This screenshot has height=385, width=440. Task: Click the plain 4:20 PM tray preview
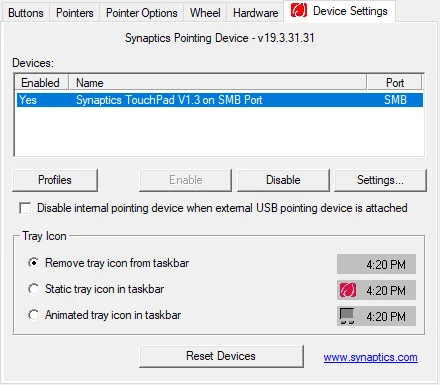click(376, 264)
